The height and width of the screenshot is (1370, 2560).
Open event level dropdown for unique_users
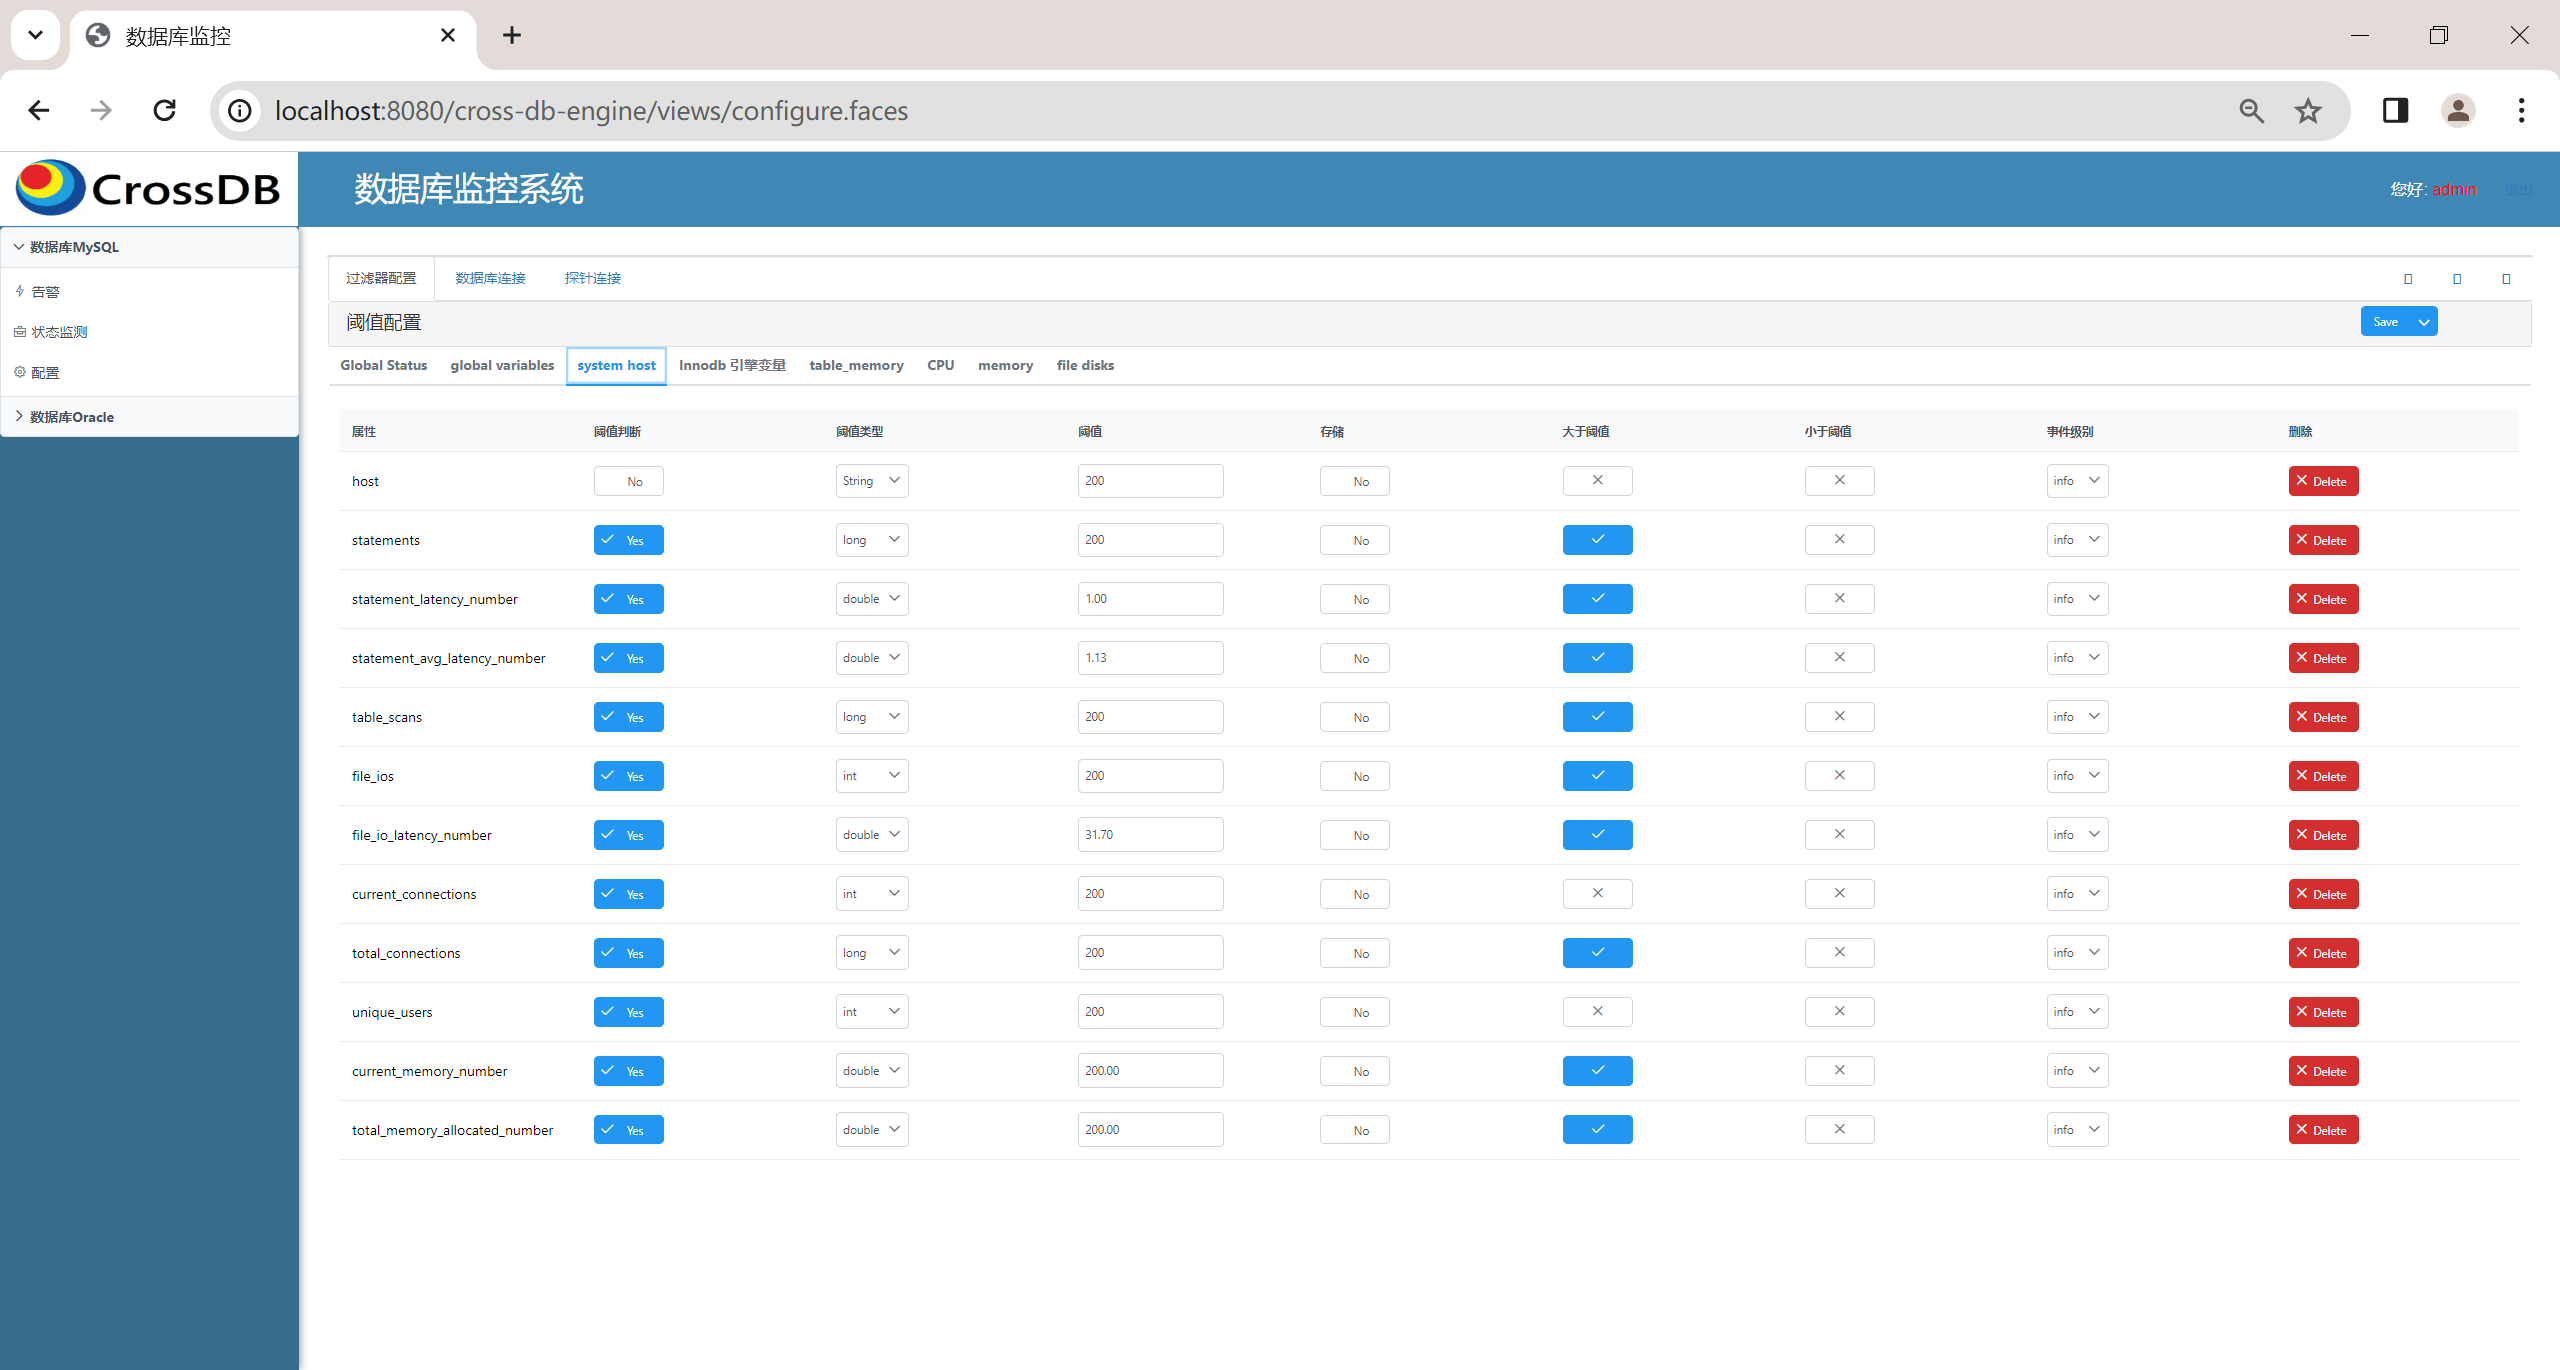tap(2076, 1012)
